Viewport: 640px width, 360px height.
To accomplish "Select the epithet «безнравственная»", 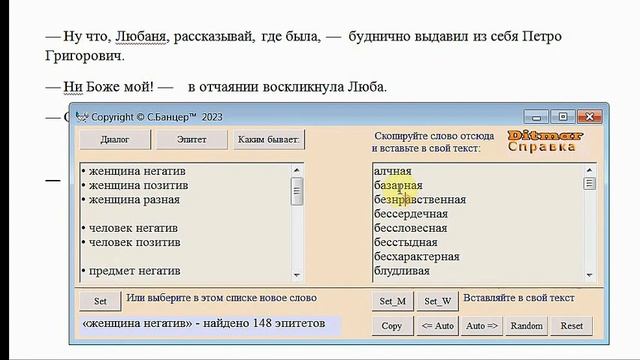I will coord(420,200).
